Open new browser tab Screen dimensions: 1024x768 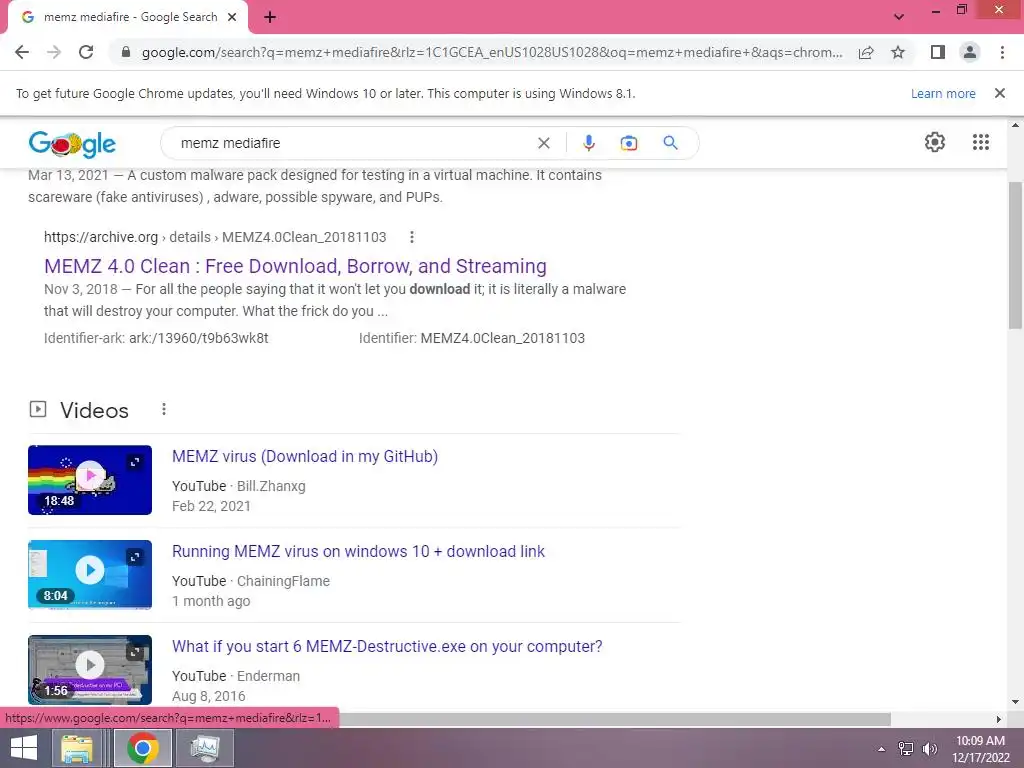(x=270, y=17)
